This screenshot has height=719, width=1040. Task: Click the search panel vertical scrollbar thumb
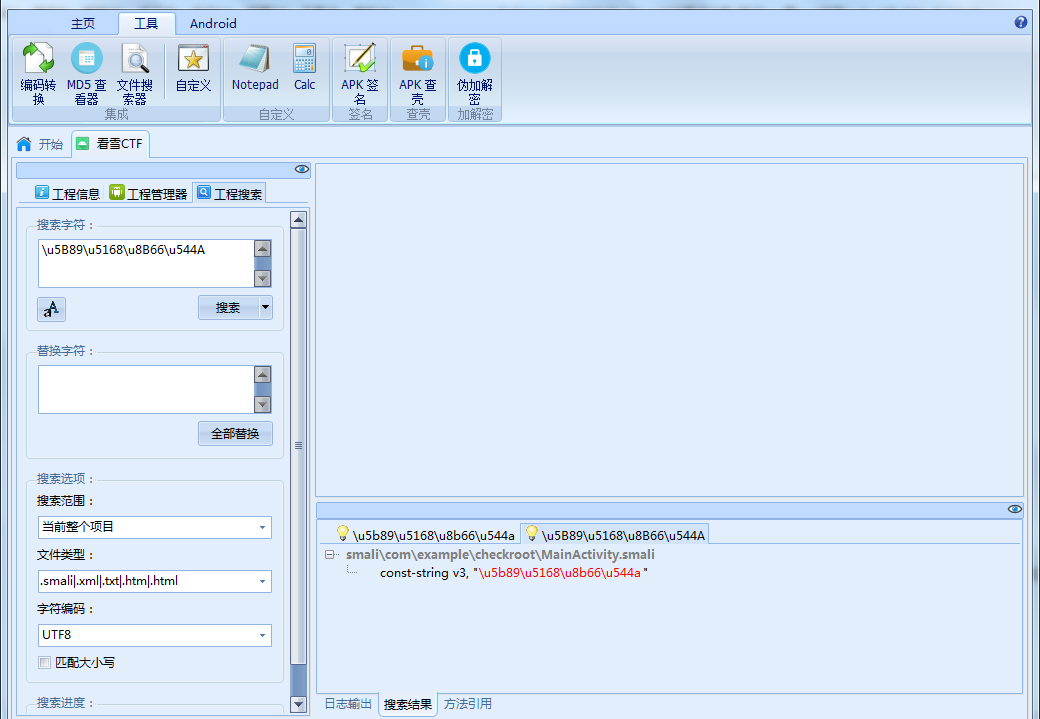pos(298,445)
